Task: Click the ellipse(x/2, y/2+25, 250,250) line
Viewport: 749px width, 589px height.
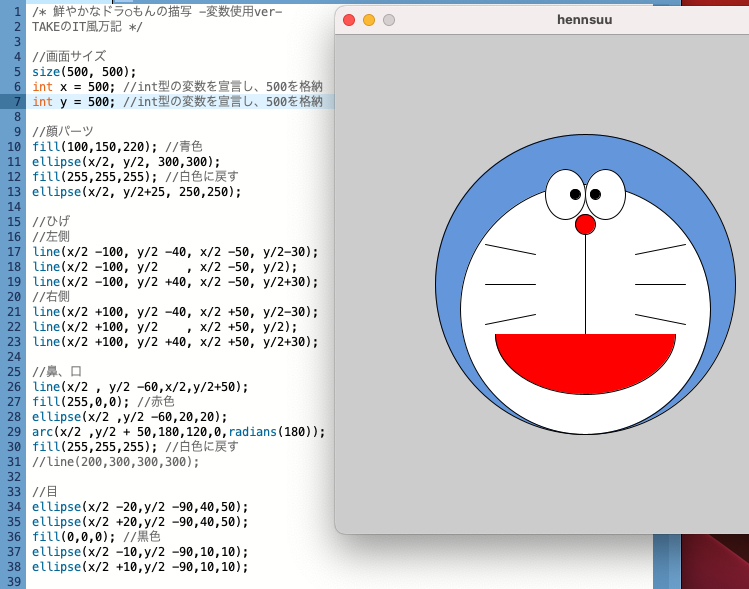Action: [x=137, y=192]
